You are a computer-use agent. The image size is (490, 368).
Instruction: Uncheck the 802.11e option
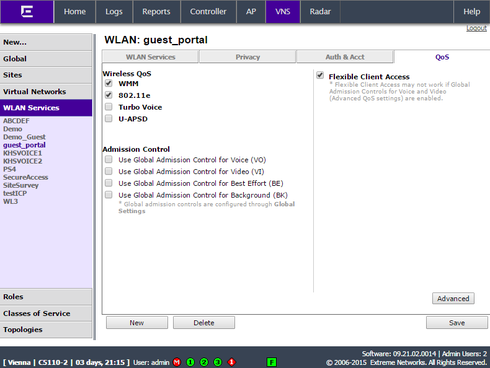[x=109, y=95]
